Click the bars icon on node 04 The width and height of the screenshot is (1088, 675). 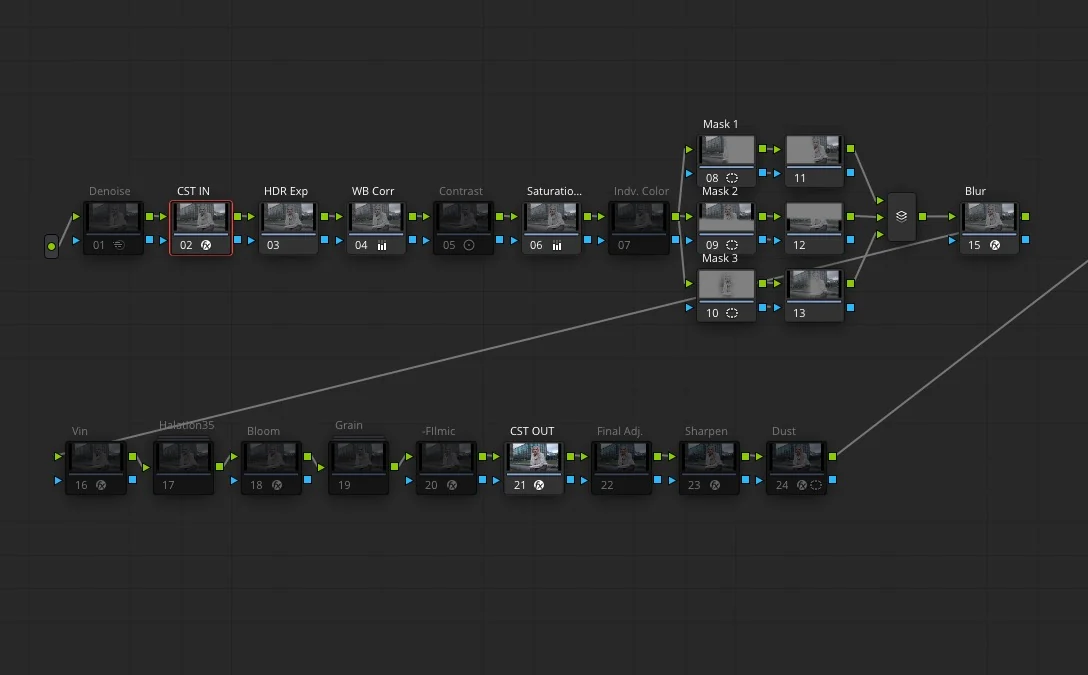(x=382, y=245)
